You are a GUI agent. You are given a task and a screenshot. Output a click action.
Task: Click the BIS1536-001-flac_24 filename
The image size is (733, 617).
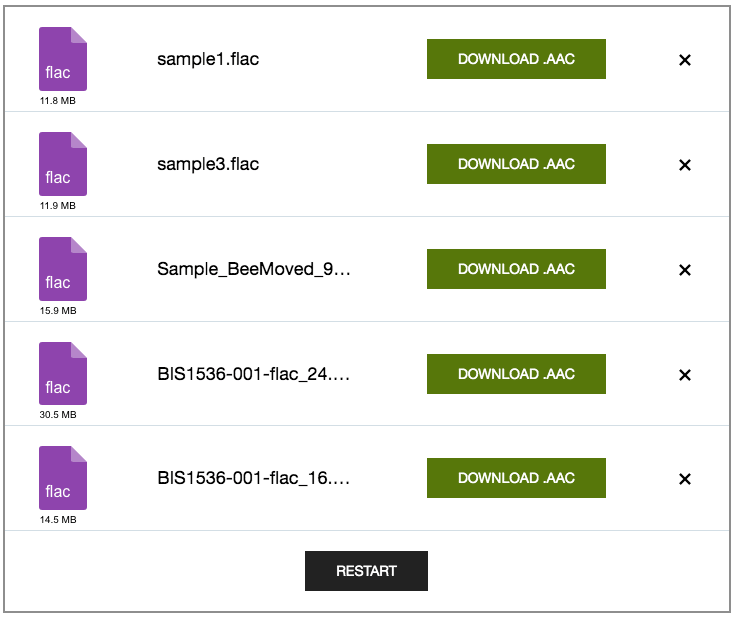(x=254, y=374)
